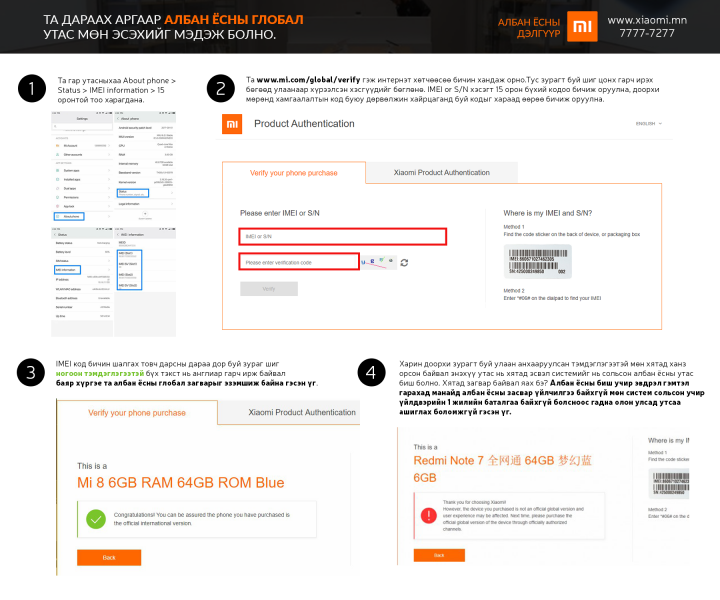Select 'Mi 8 6GB RAM 64GB ROM Blue' result text
Viewport: 720px width, 600px height.
click(180, 482)
